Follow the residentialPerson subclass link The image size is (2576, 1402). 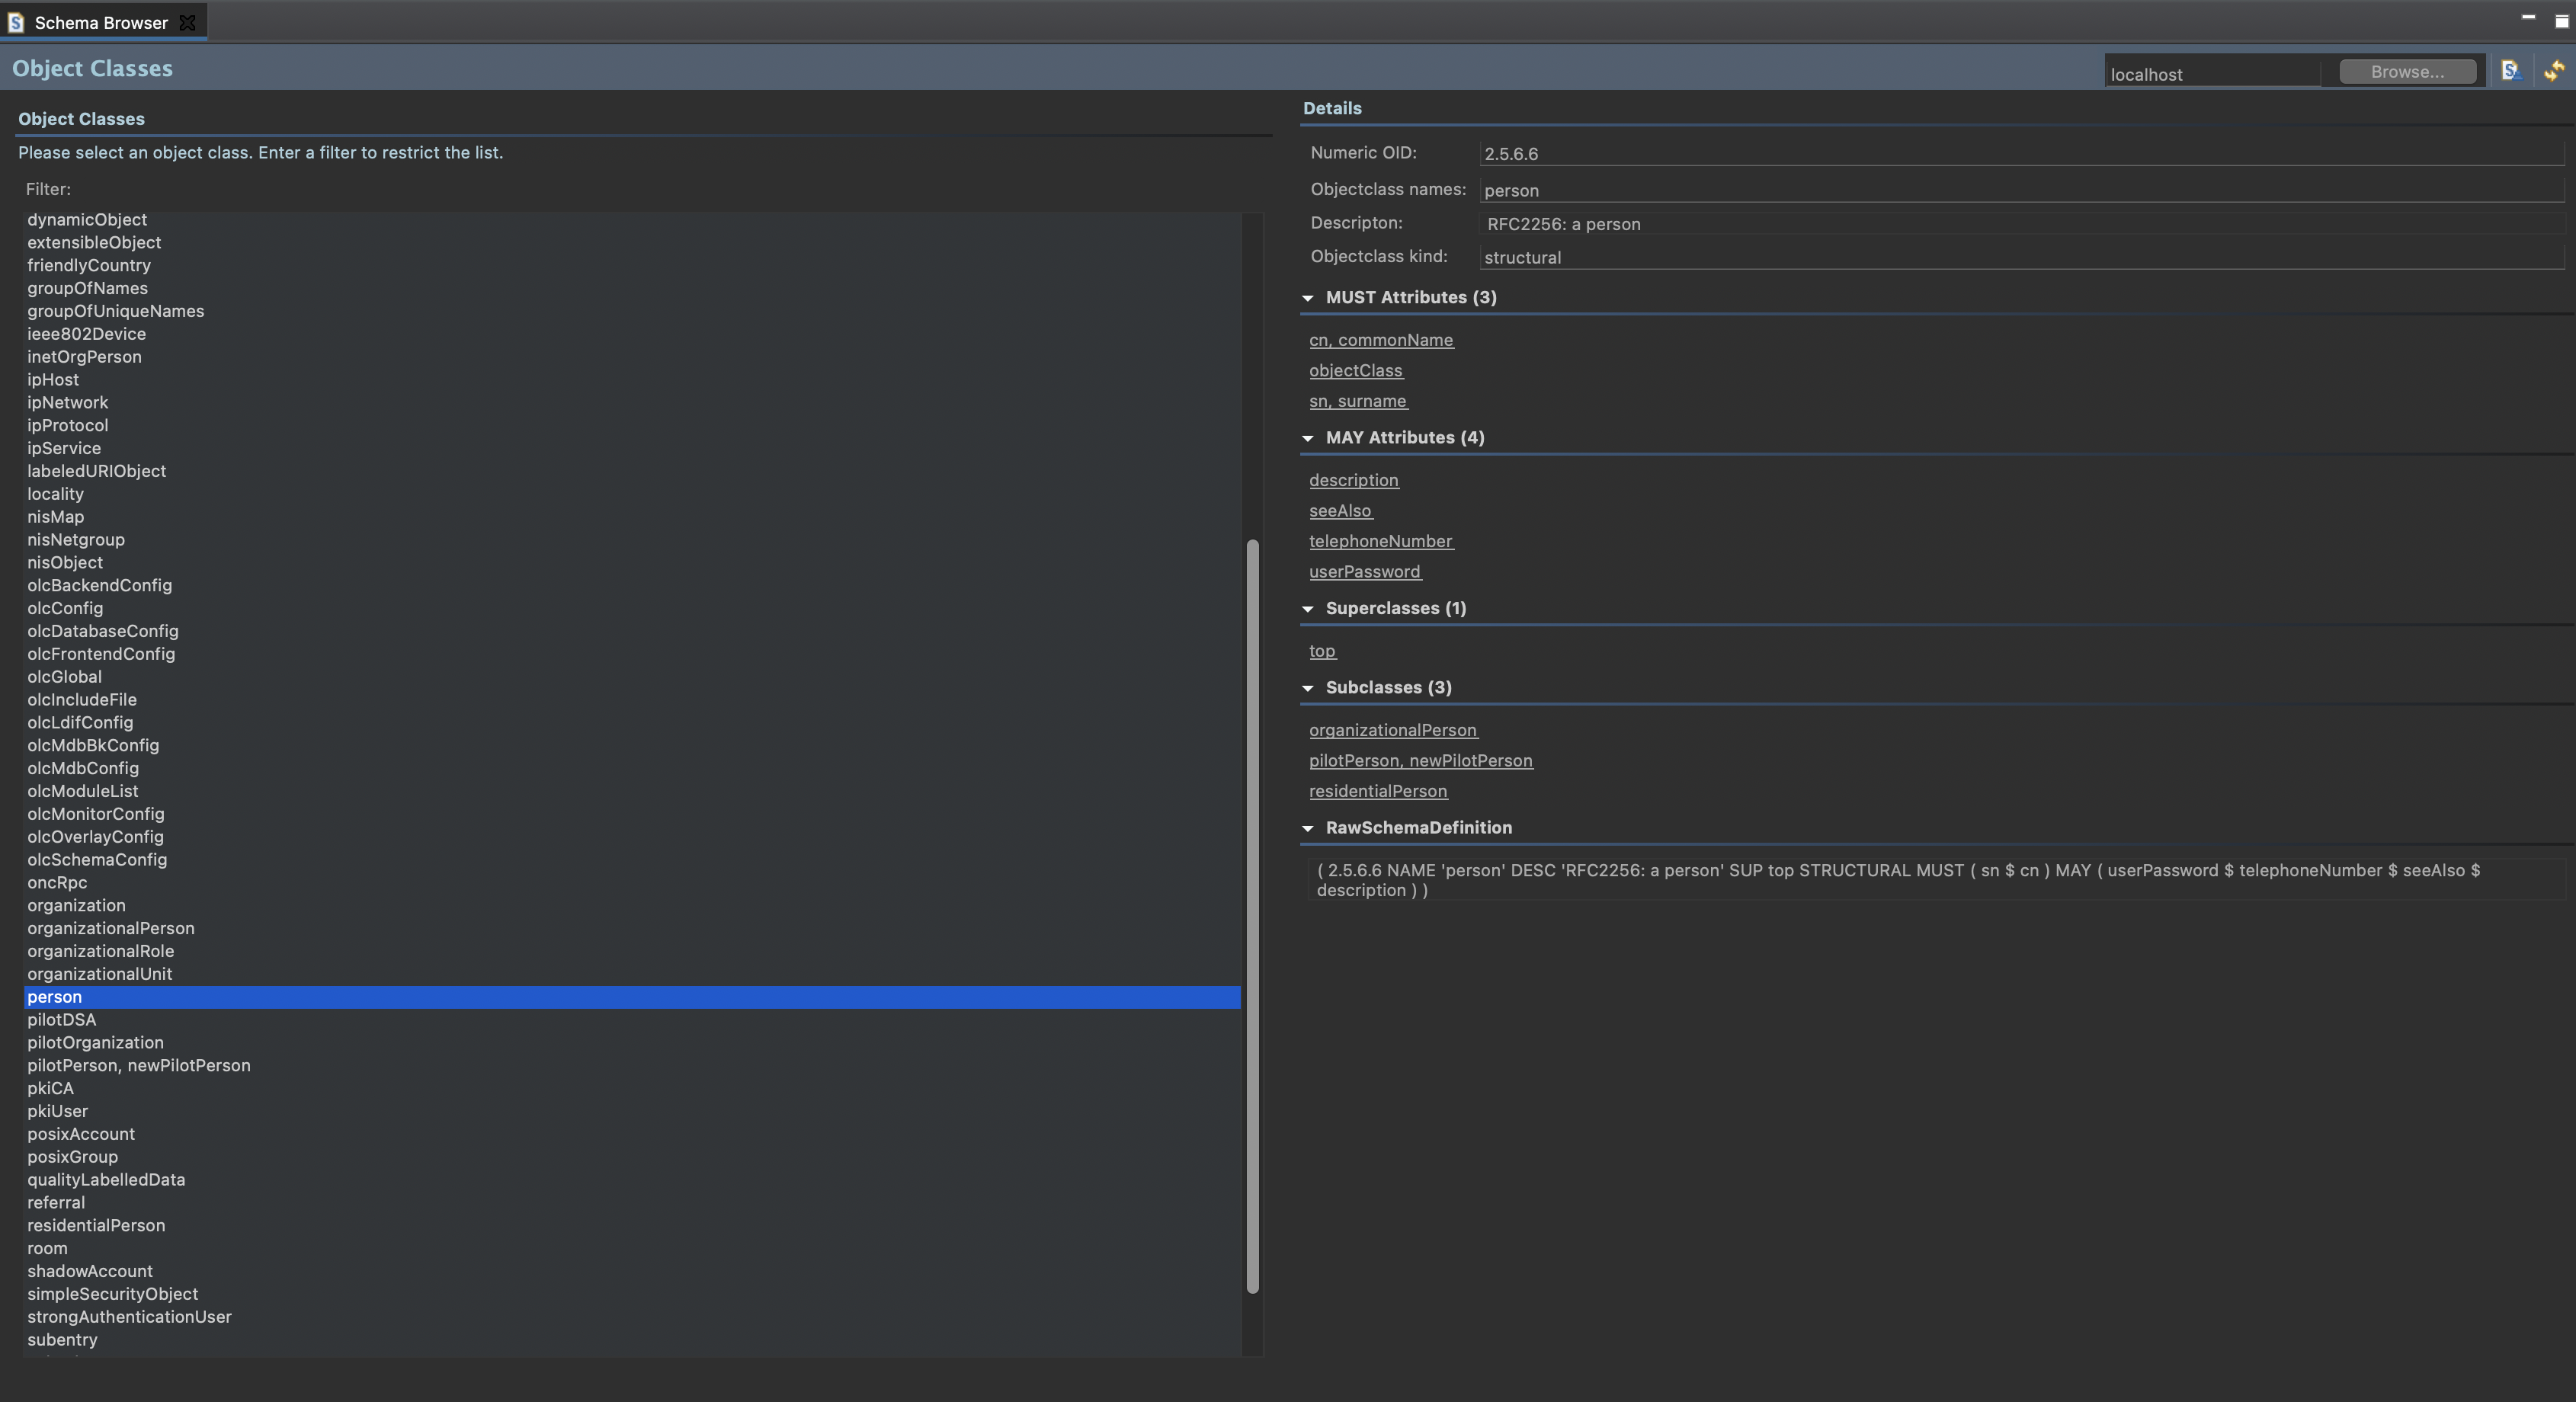(1378, 791)
